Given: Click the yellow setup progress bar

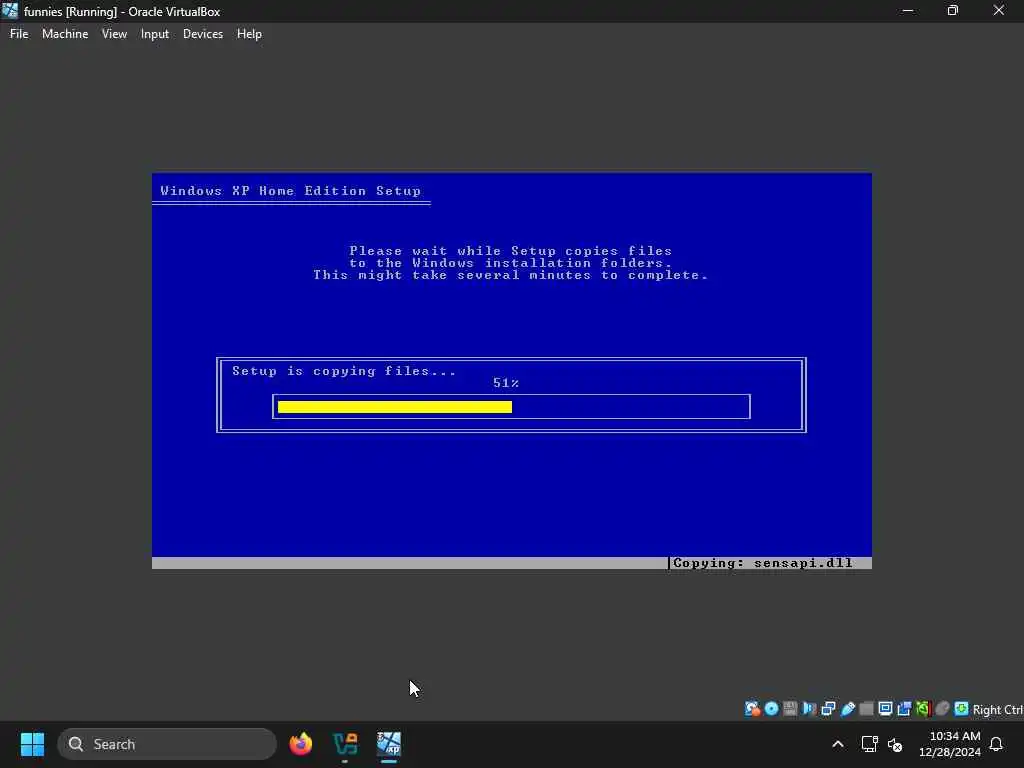Looking at the screenshot, I should 394,408.
